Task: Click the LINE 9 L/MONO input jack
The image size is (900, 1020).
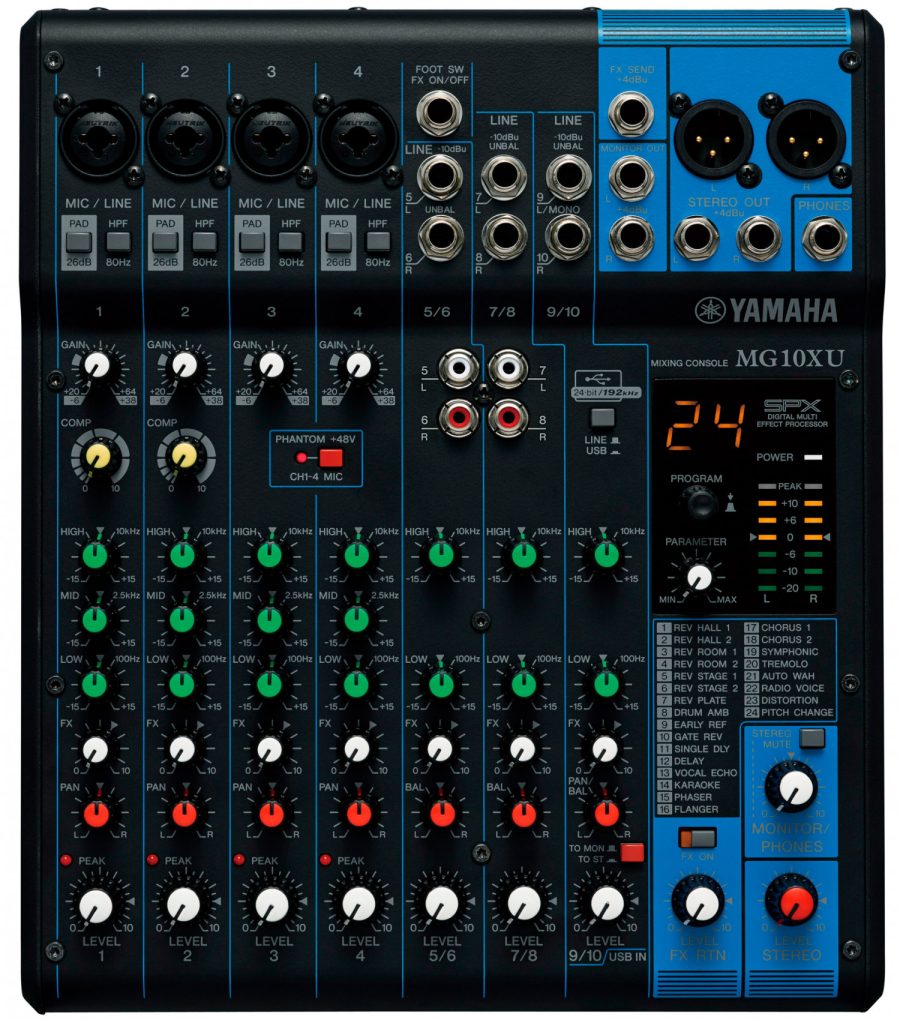Action: (568, 176)
